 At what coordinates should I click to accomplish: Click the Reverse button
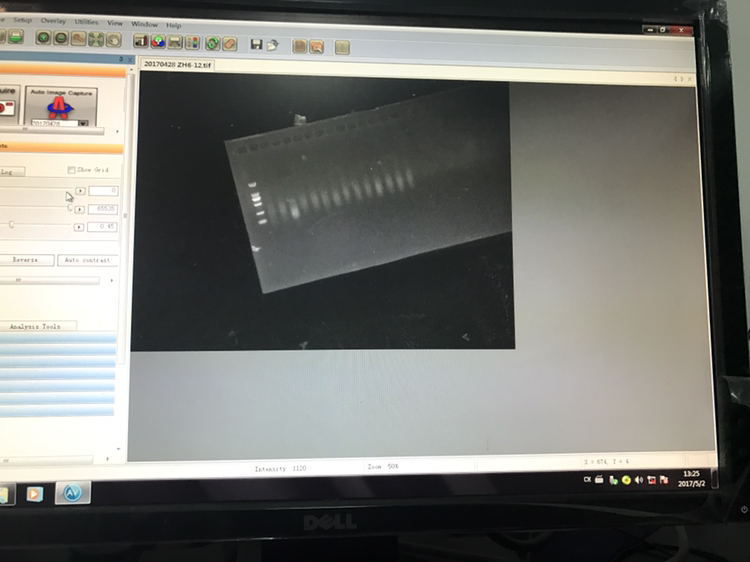coord(26,260)
